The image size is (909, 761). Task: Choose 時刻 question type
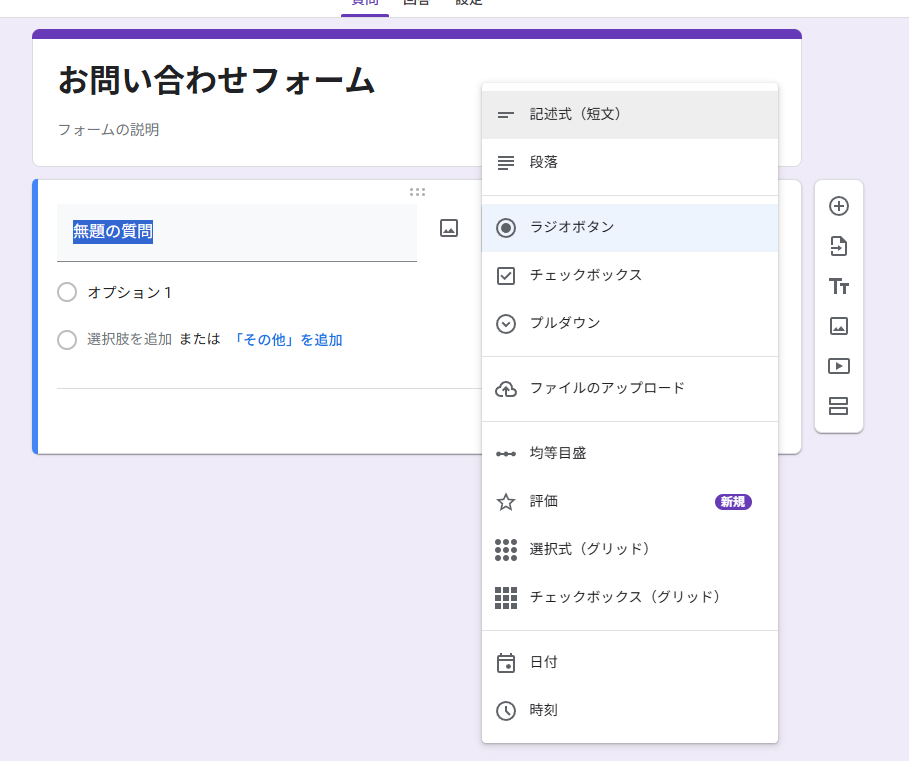tap(630, 711)
